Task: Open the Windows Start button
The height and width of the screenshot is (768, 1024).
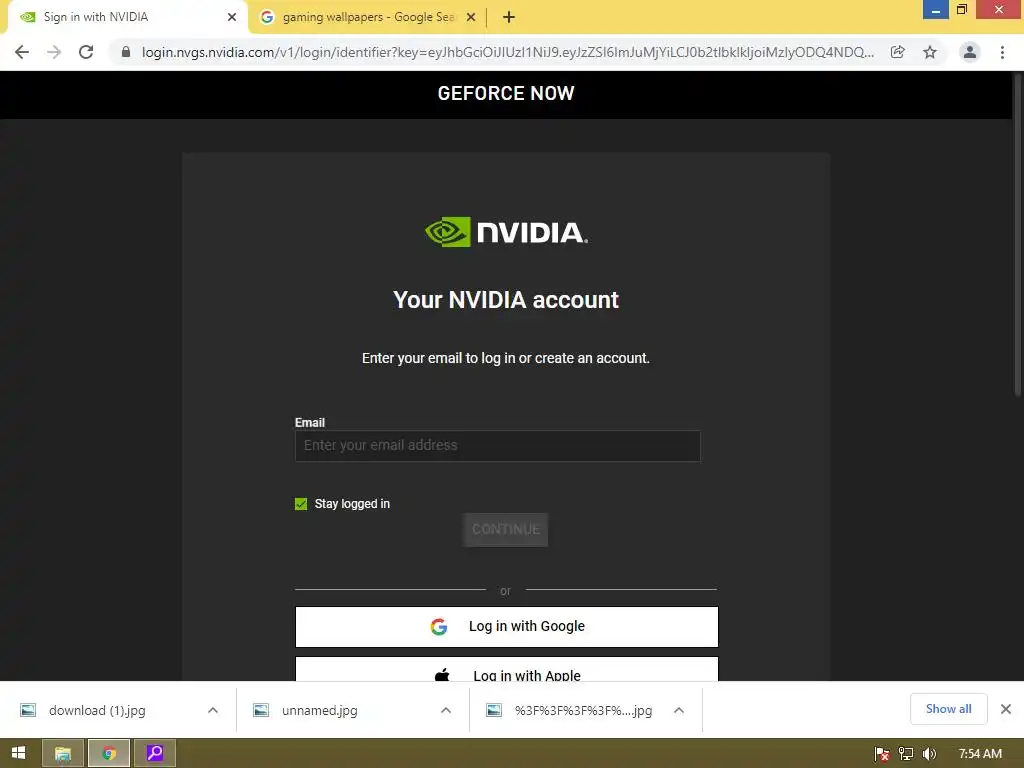Action: pyautogui.click(x=18, y=754)
